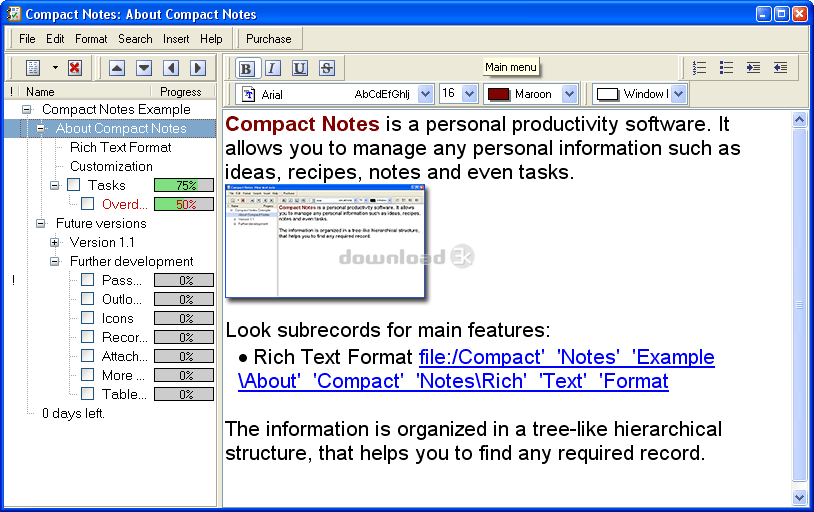Check the Table... task checkbox
Screen dimensions: 814x512
88,394
